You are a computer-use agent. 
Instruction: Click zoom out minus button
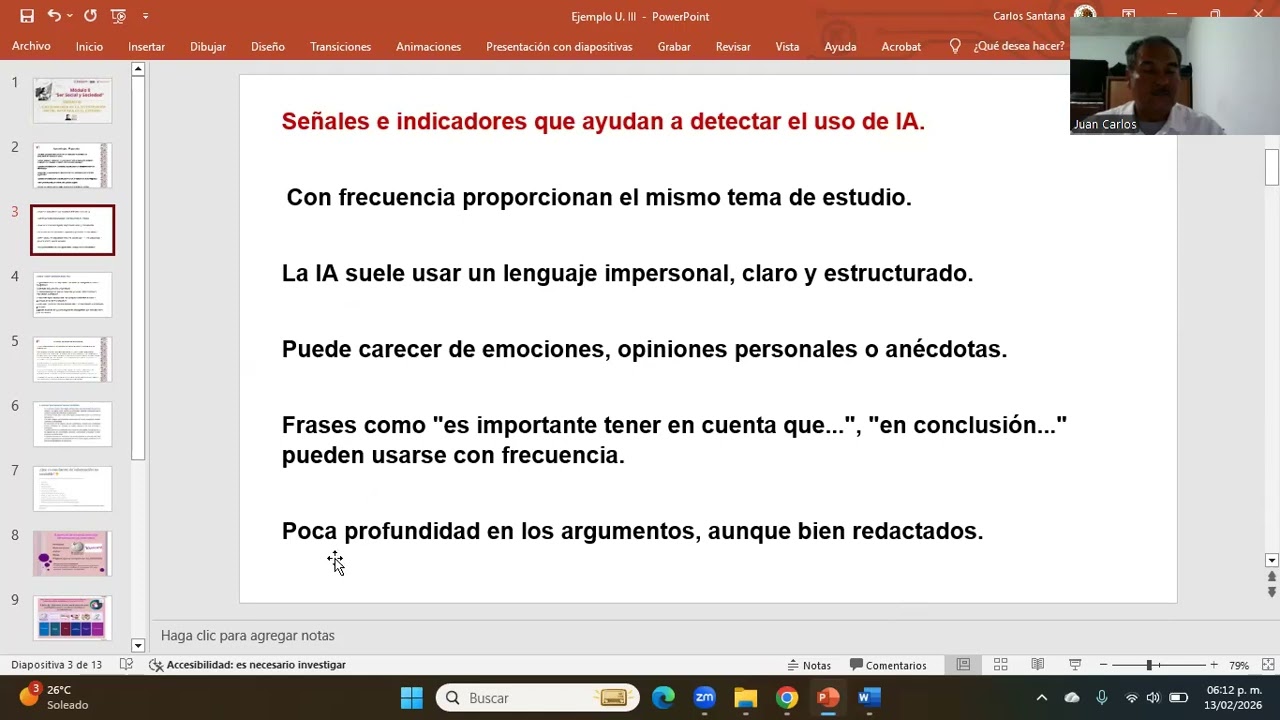point(1103,665)
